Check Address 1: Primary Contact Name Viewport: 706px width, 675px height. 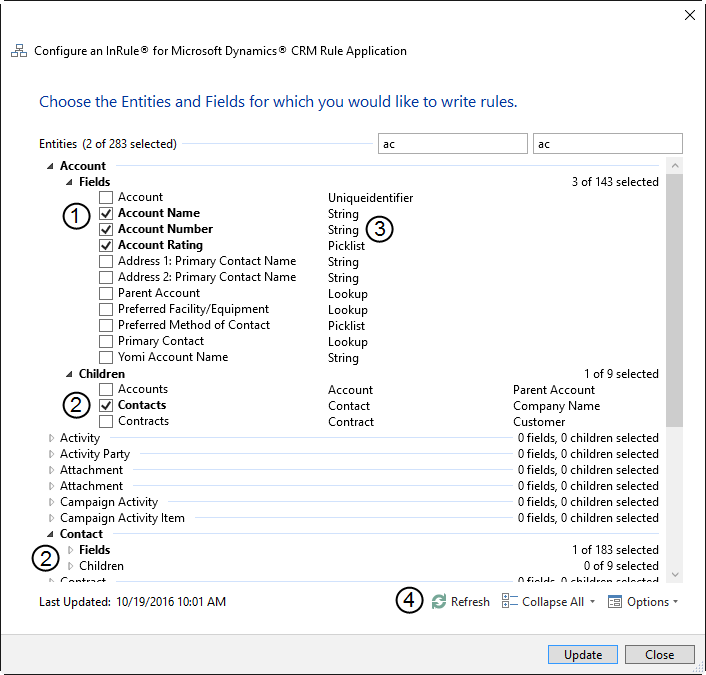tap(106, 261)
